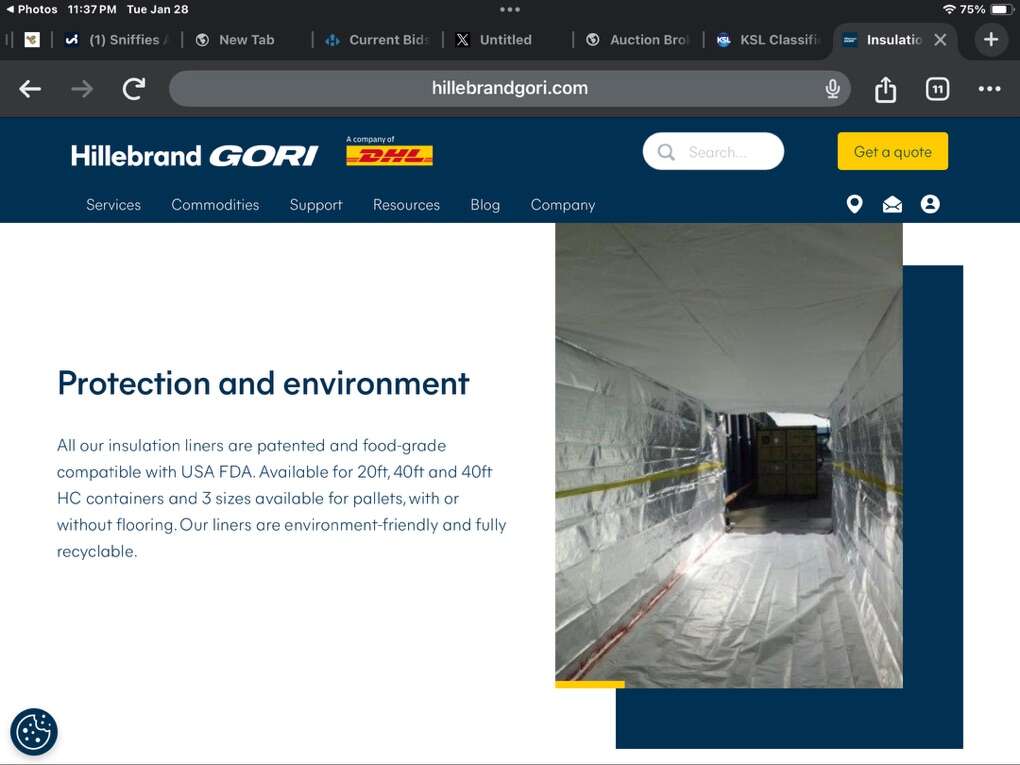Tap the browser share icon
1020x765 pixels.
click(x=885, y=89)
